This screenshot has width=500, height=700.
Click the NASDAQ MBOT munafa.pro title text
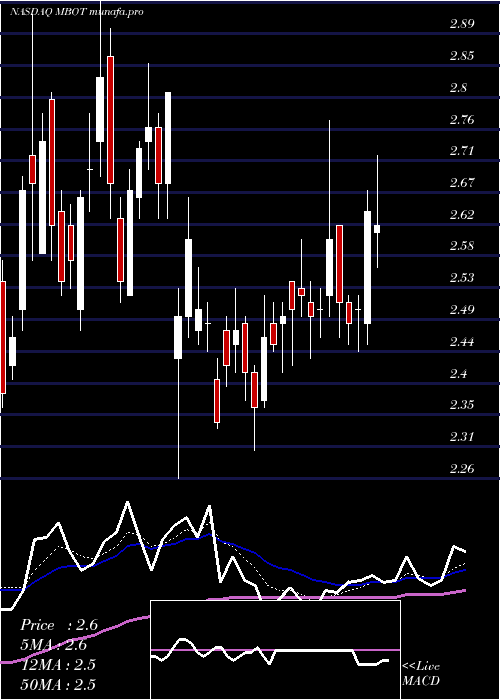pos(77,12)
